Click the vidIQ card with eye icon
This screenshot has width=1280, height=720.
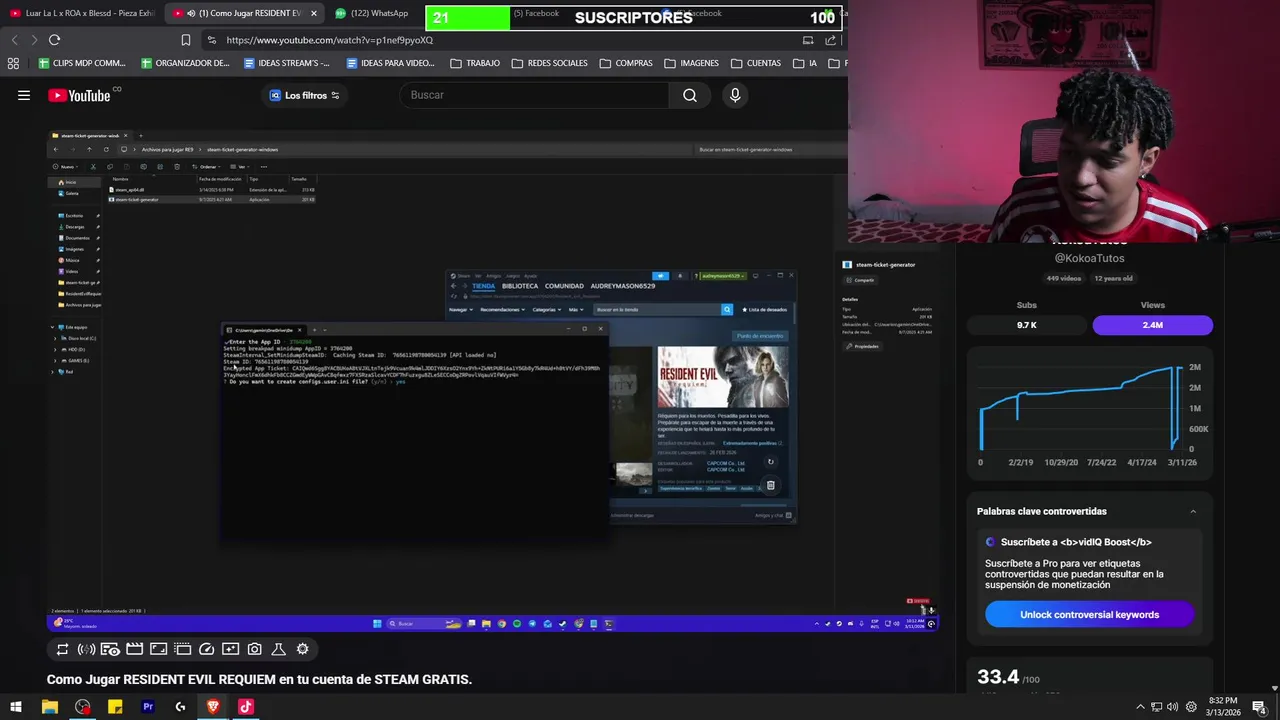110,649
